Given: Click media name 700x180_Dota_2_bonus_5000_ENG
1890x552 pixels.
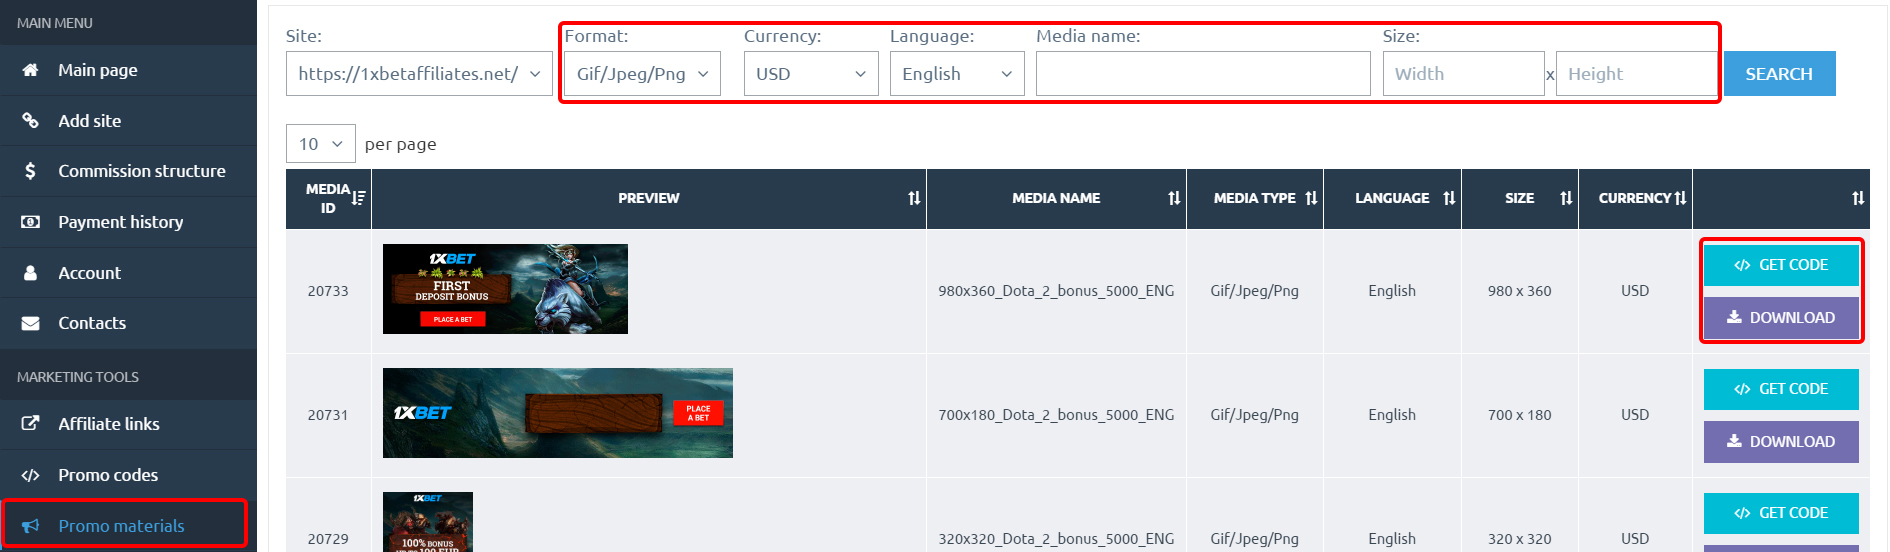Looking at the screenshot, I should click(1056, 415).
